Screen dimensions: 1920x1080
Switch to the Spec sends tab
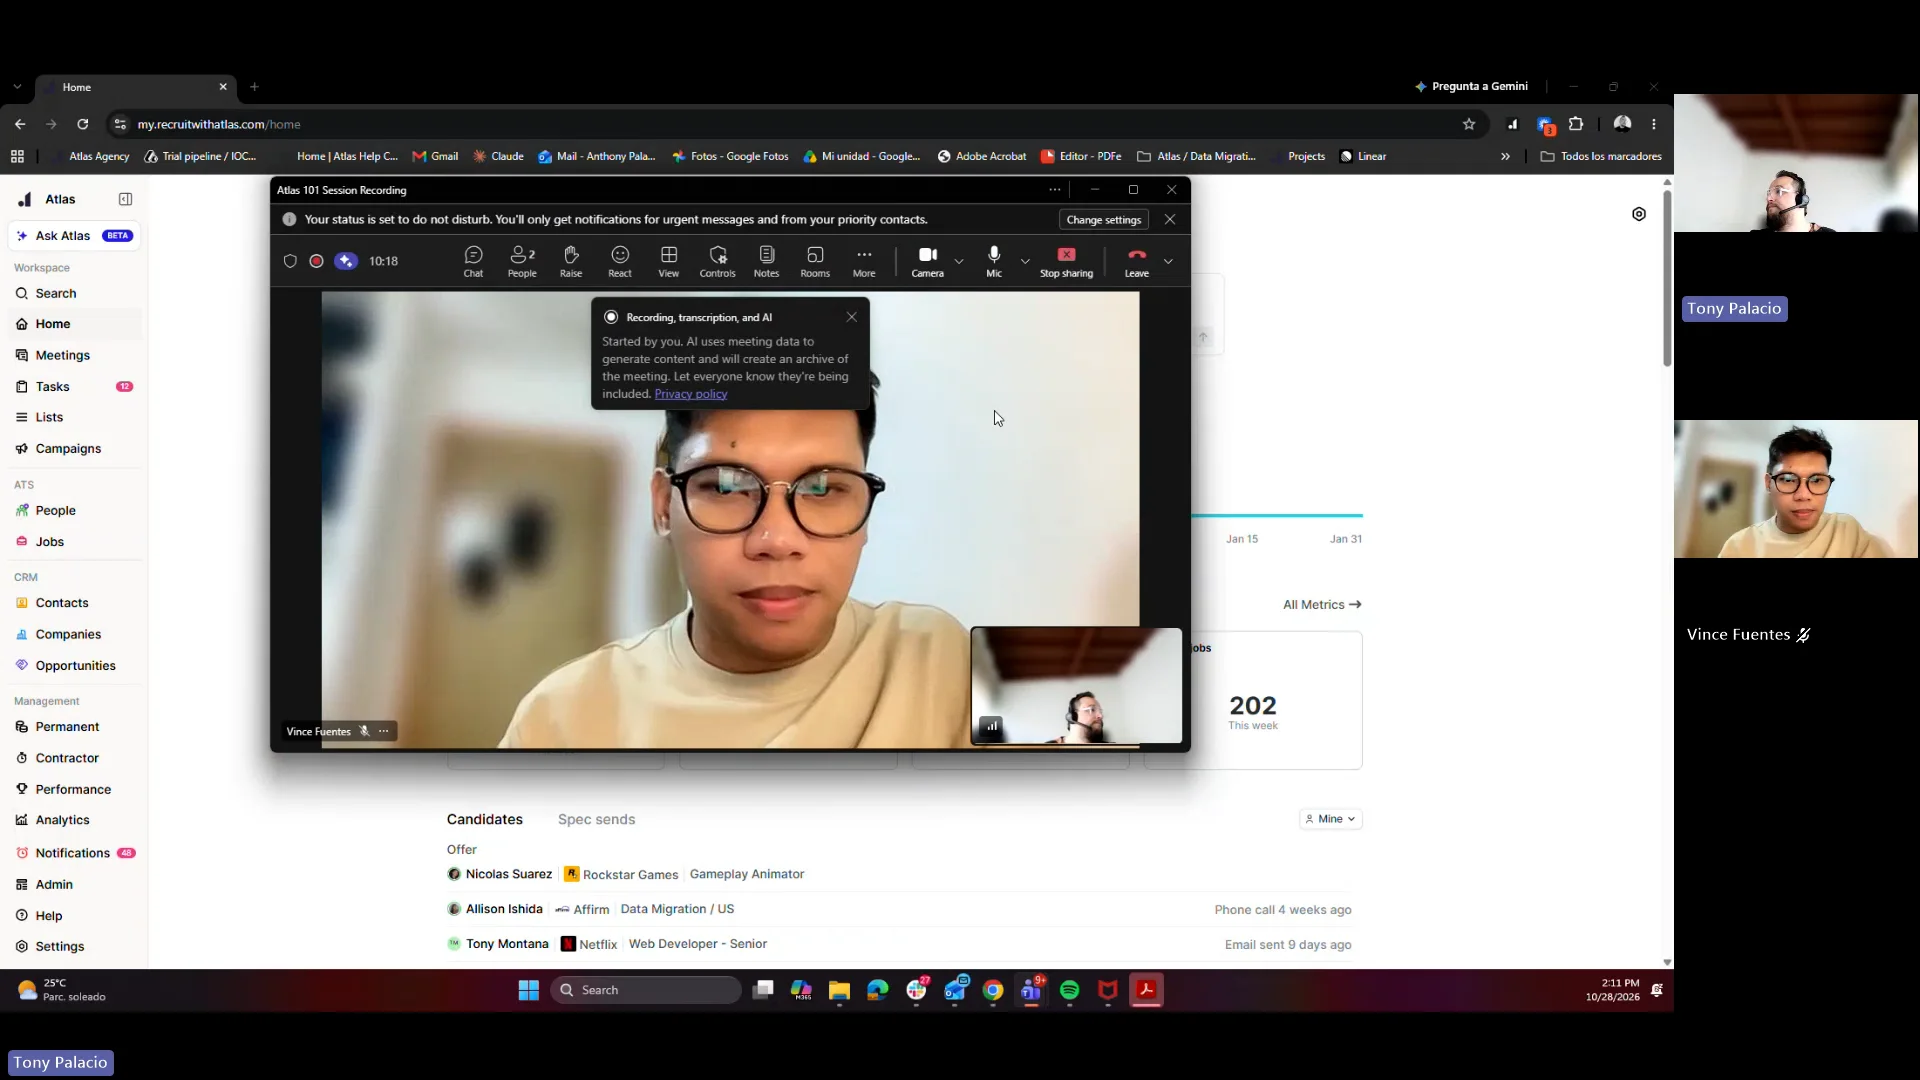[x=596, y=819]
